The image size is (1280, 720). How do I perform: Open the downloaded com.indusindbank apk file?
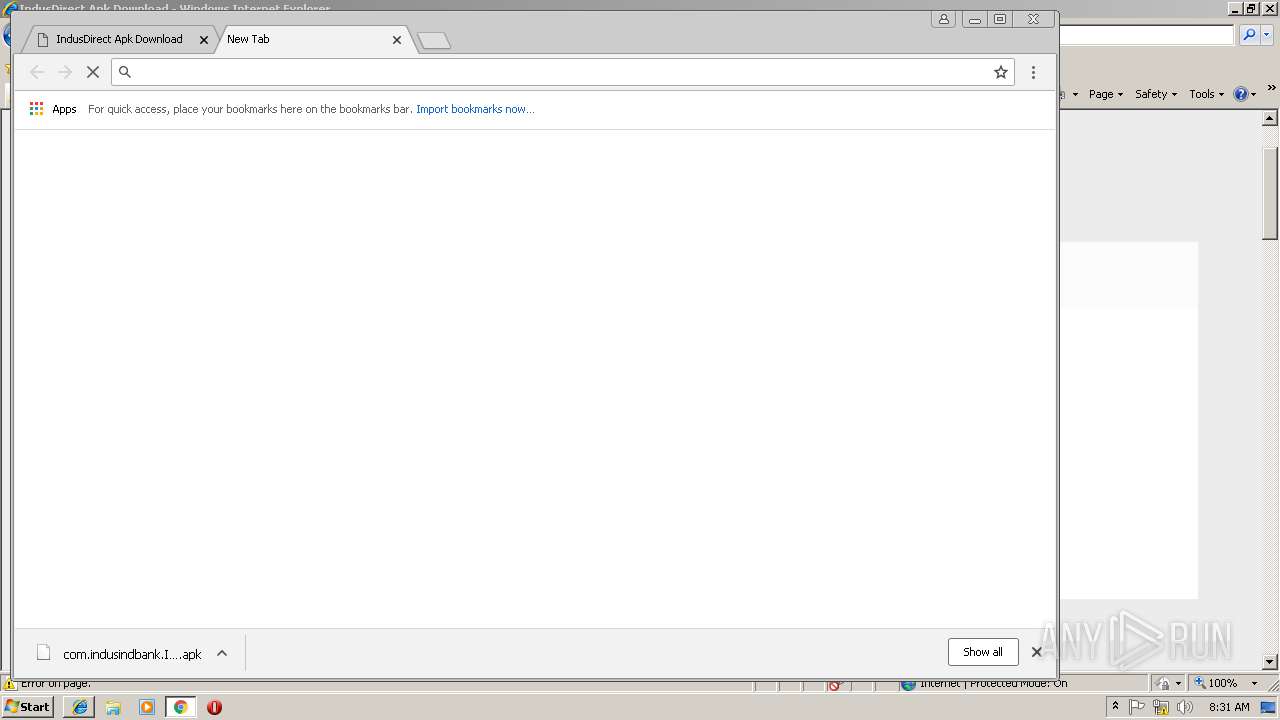[119, 654]
